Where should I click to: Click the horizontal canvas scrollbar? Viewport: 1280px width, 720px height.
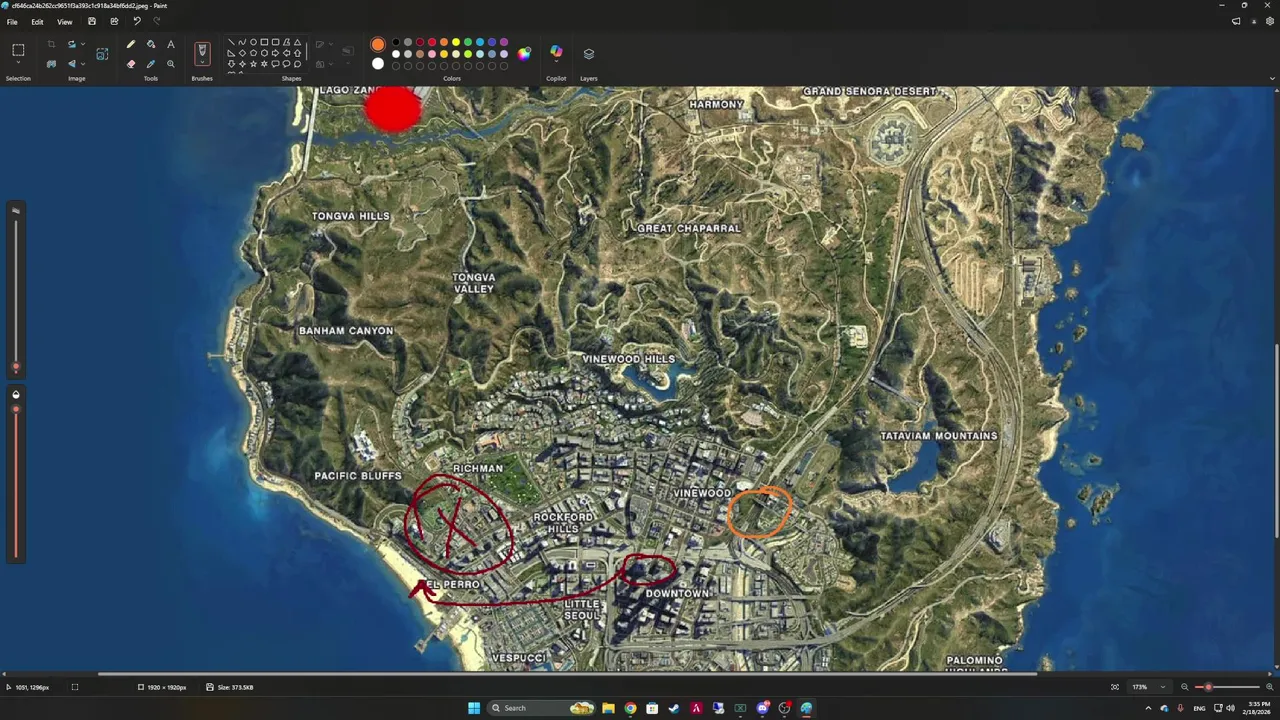pos(567,675)
